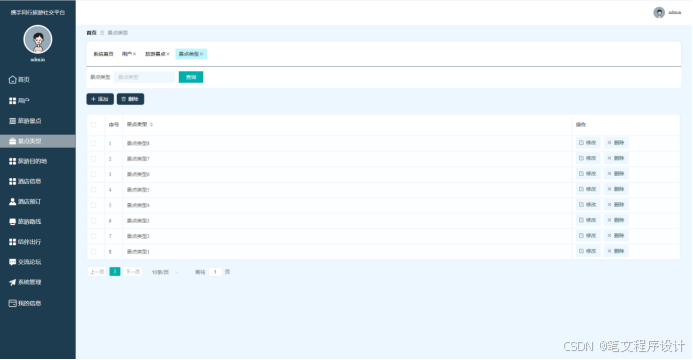Check the checkbox for row number 6
The width and height of the screenshot is (693, 360).
(x=93, y=220)
